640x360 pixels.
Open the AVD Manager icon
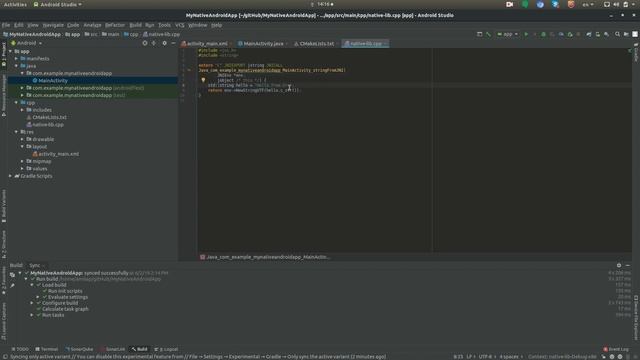598,34
